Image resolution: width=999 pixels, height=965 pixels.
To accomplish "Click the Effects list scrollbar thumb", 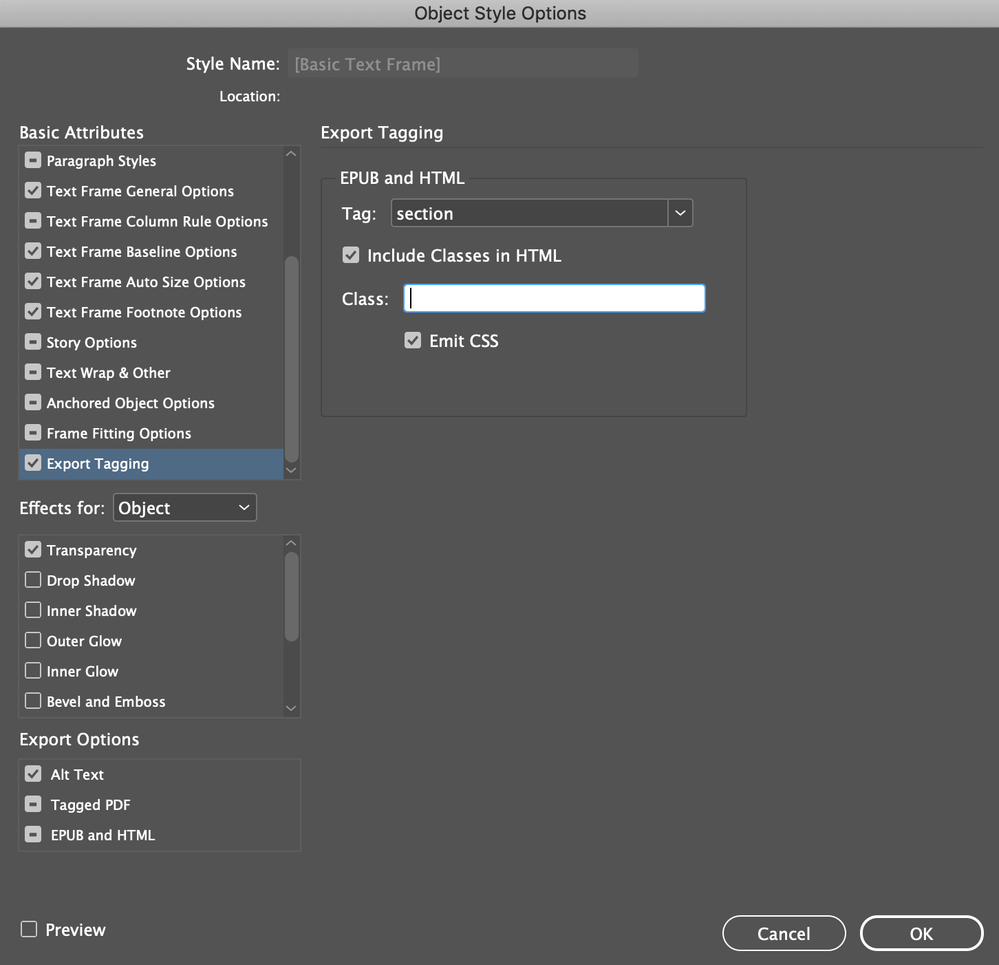I will [x=292, y=596].
